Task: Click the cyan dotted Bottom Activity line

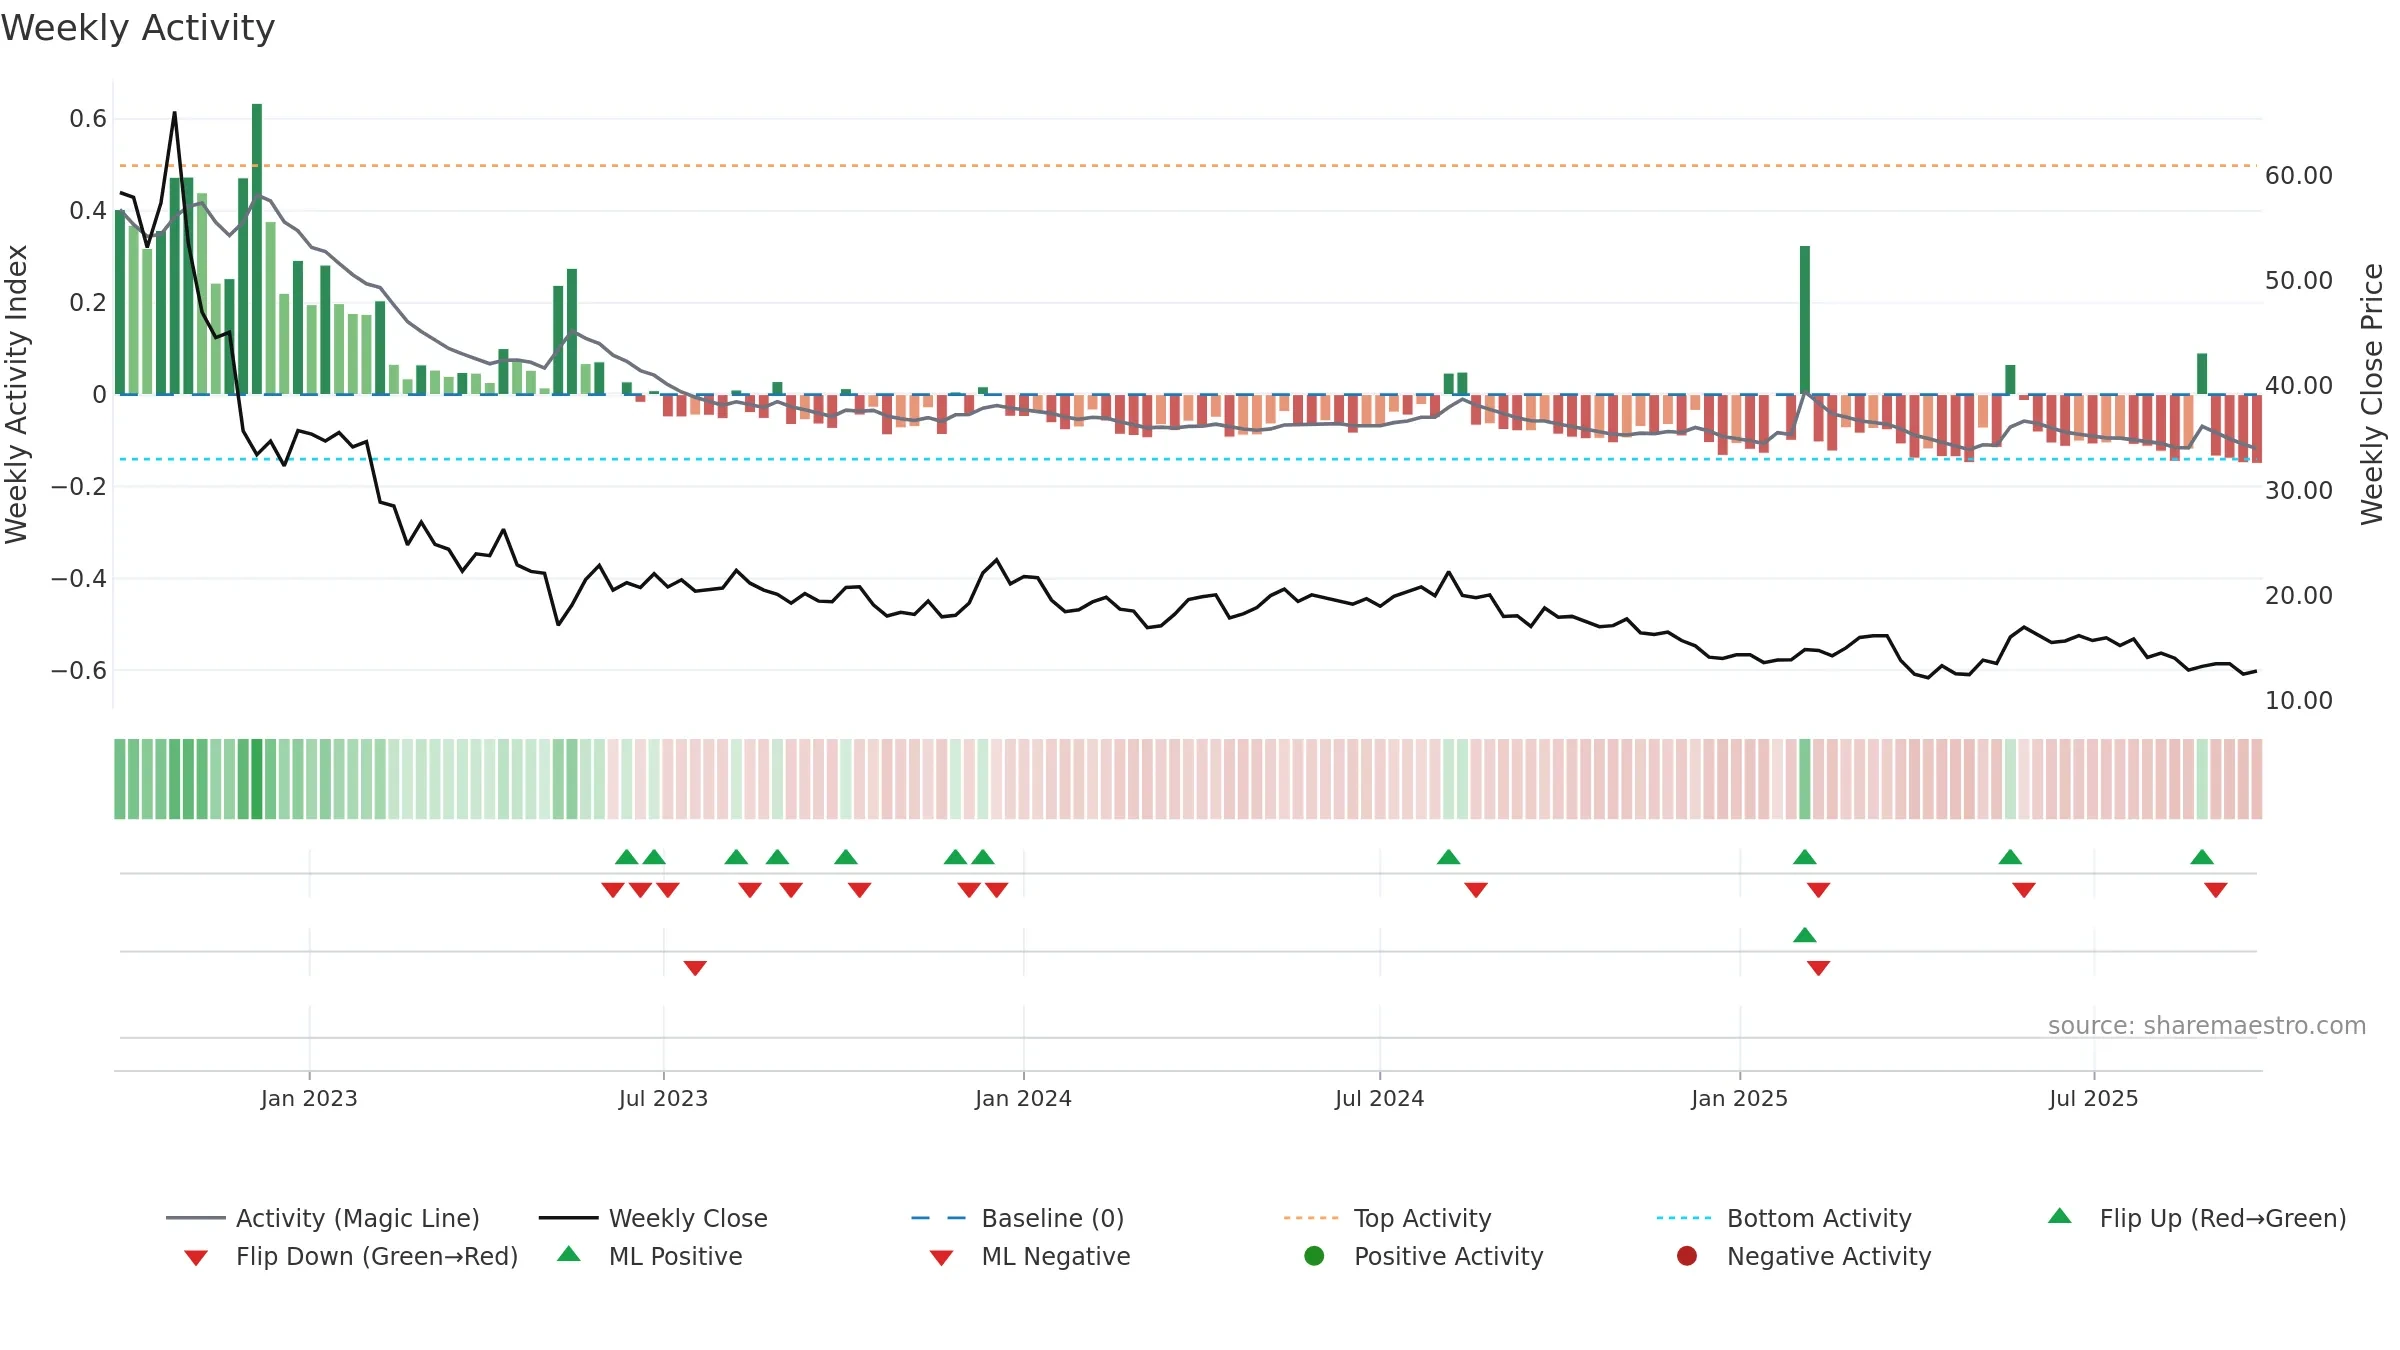Action: coord(1188,459)
